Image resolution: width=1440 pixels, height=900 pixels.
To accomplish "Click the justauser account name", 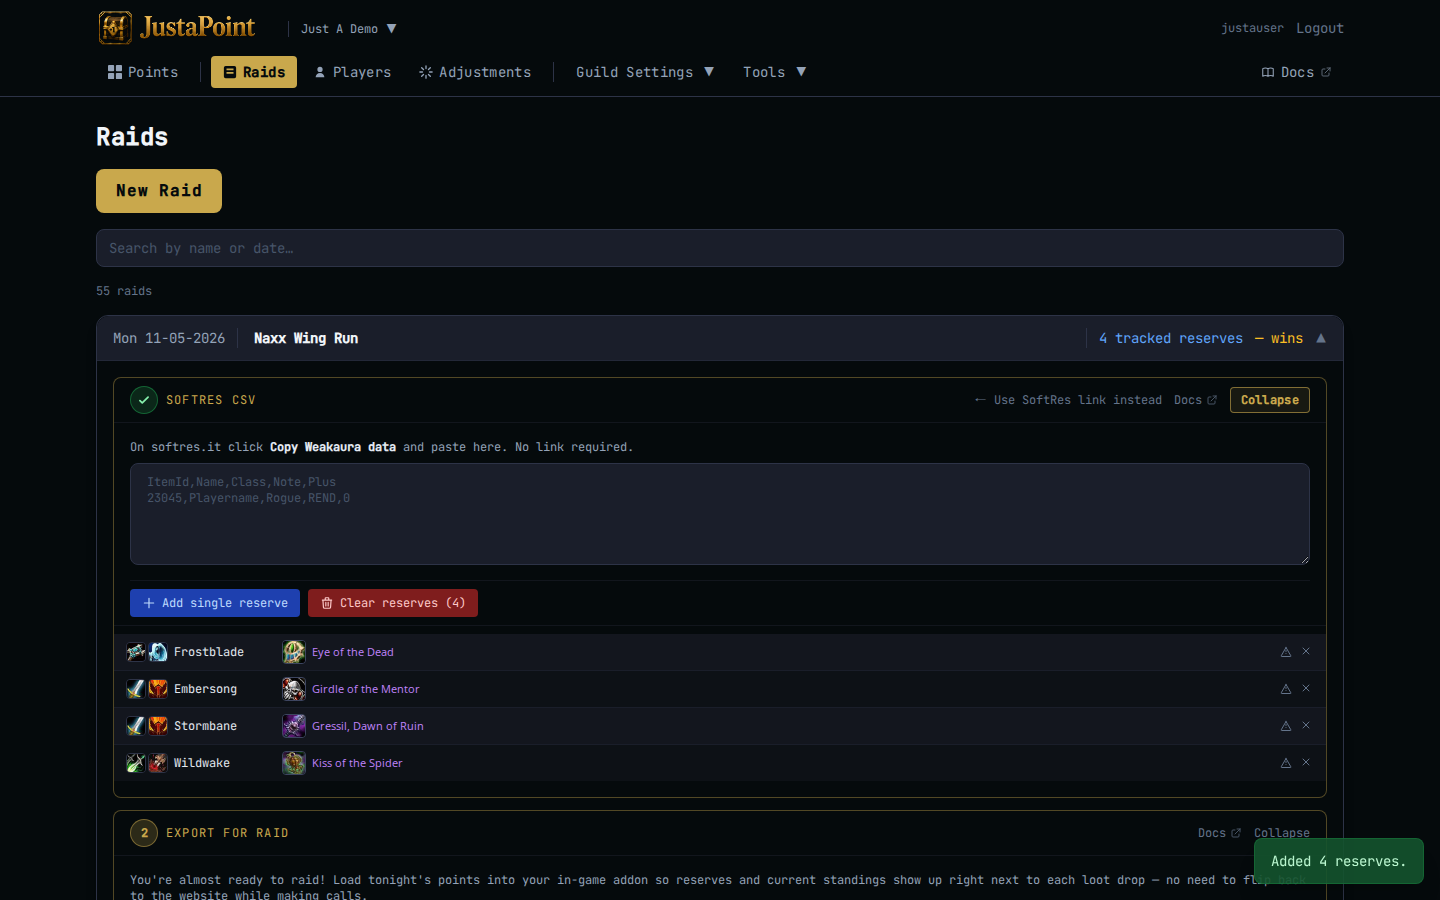I will (1252, 28).
